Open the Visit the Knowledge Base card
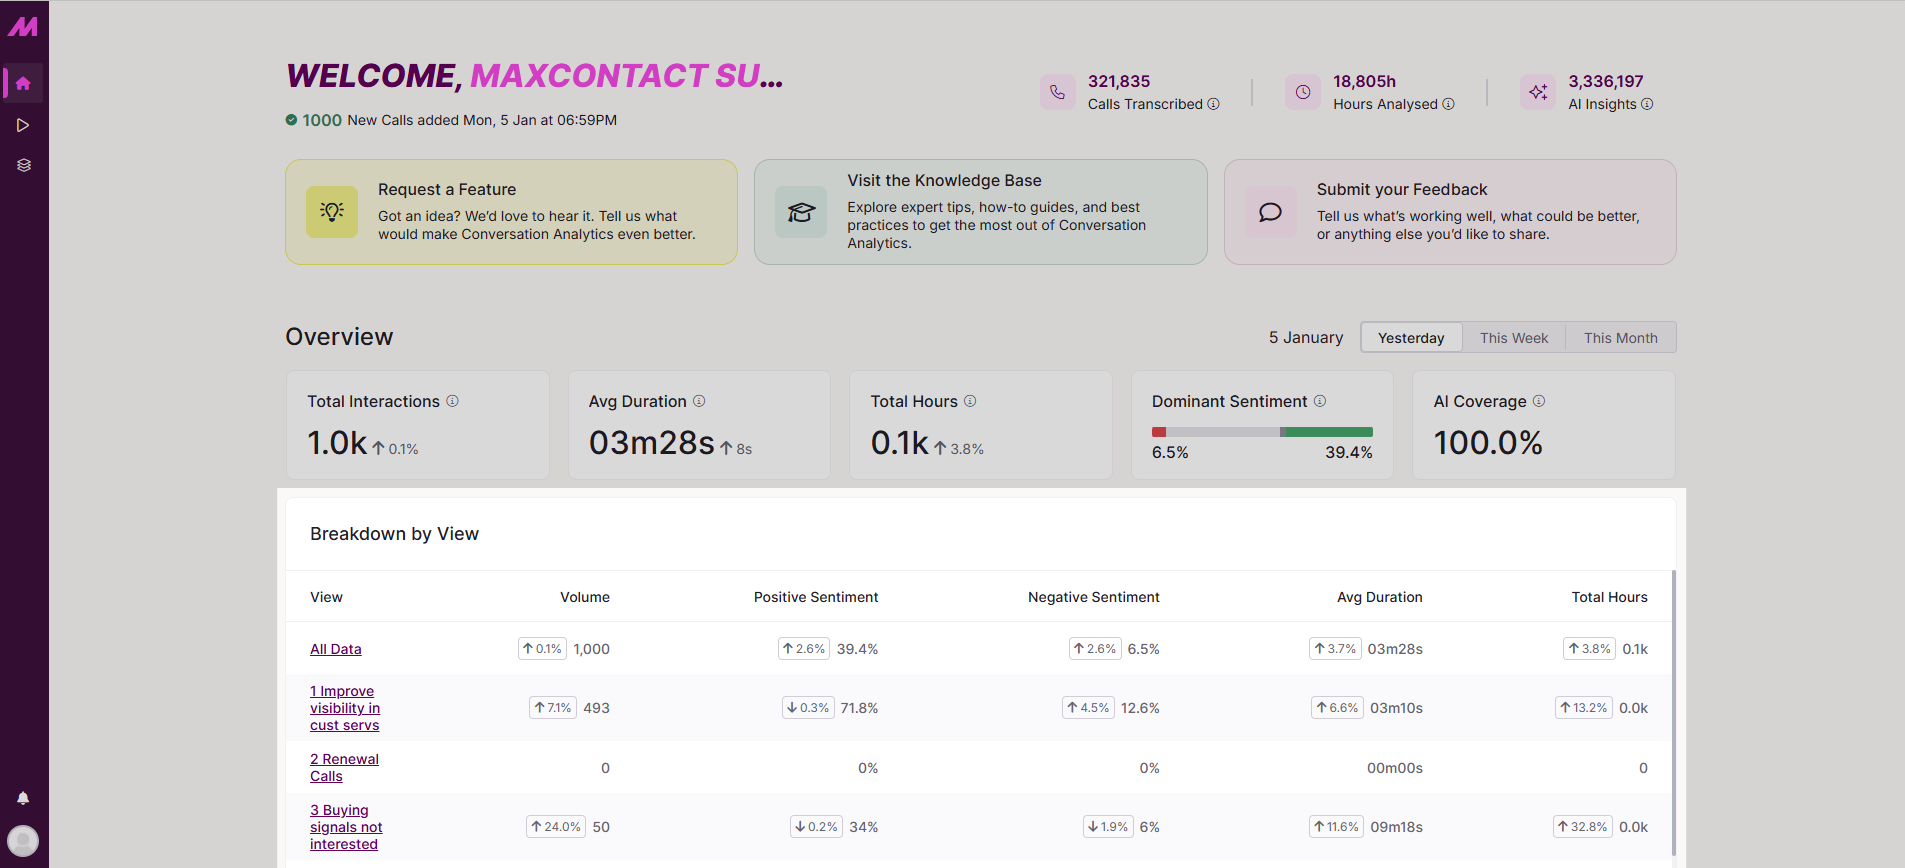 (980, 212)
